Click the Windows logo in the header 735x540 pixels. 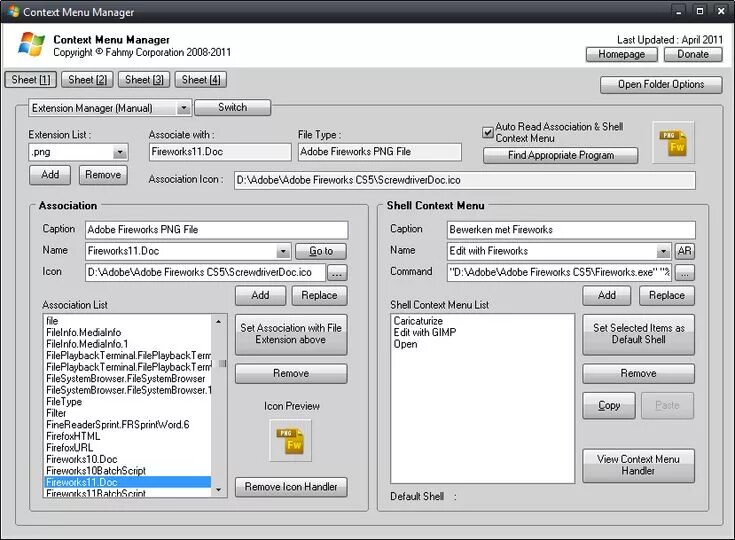click(31, 45)
